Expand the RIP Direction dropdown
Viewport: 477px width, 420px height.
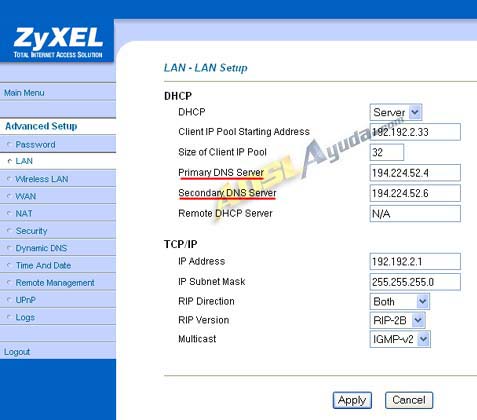tap(400, 302)
